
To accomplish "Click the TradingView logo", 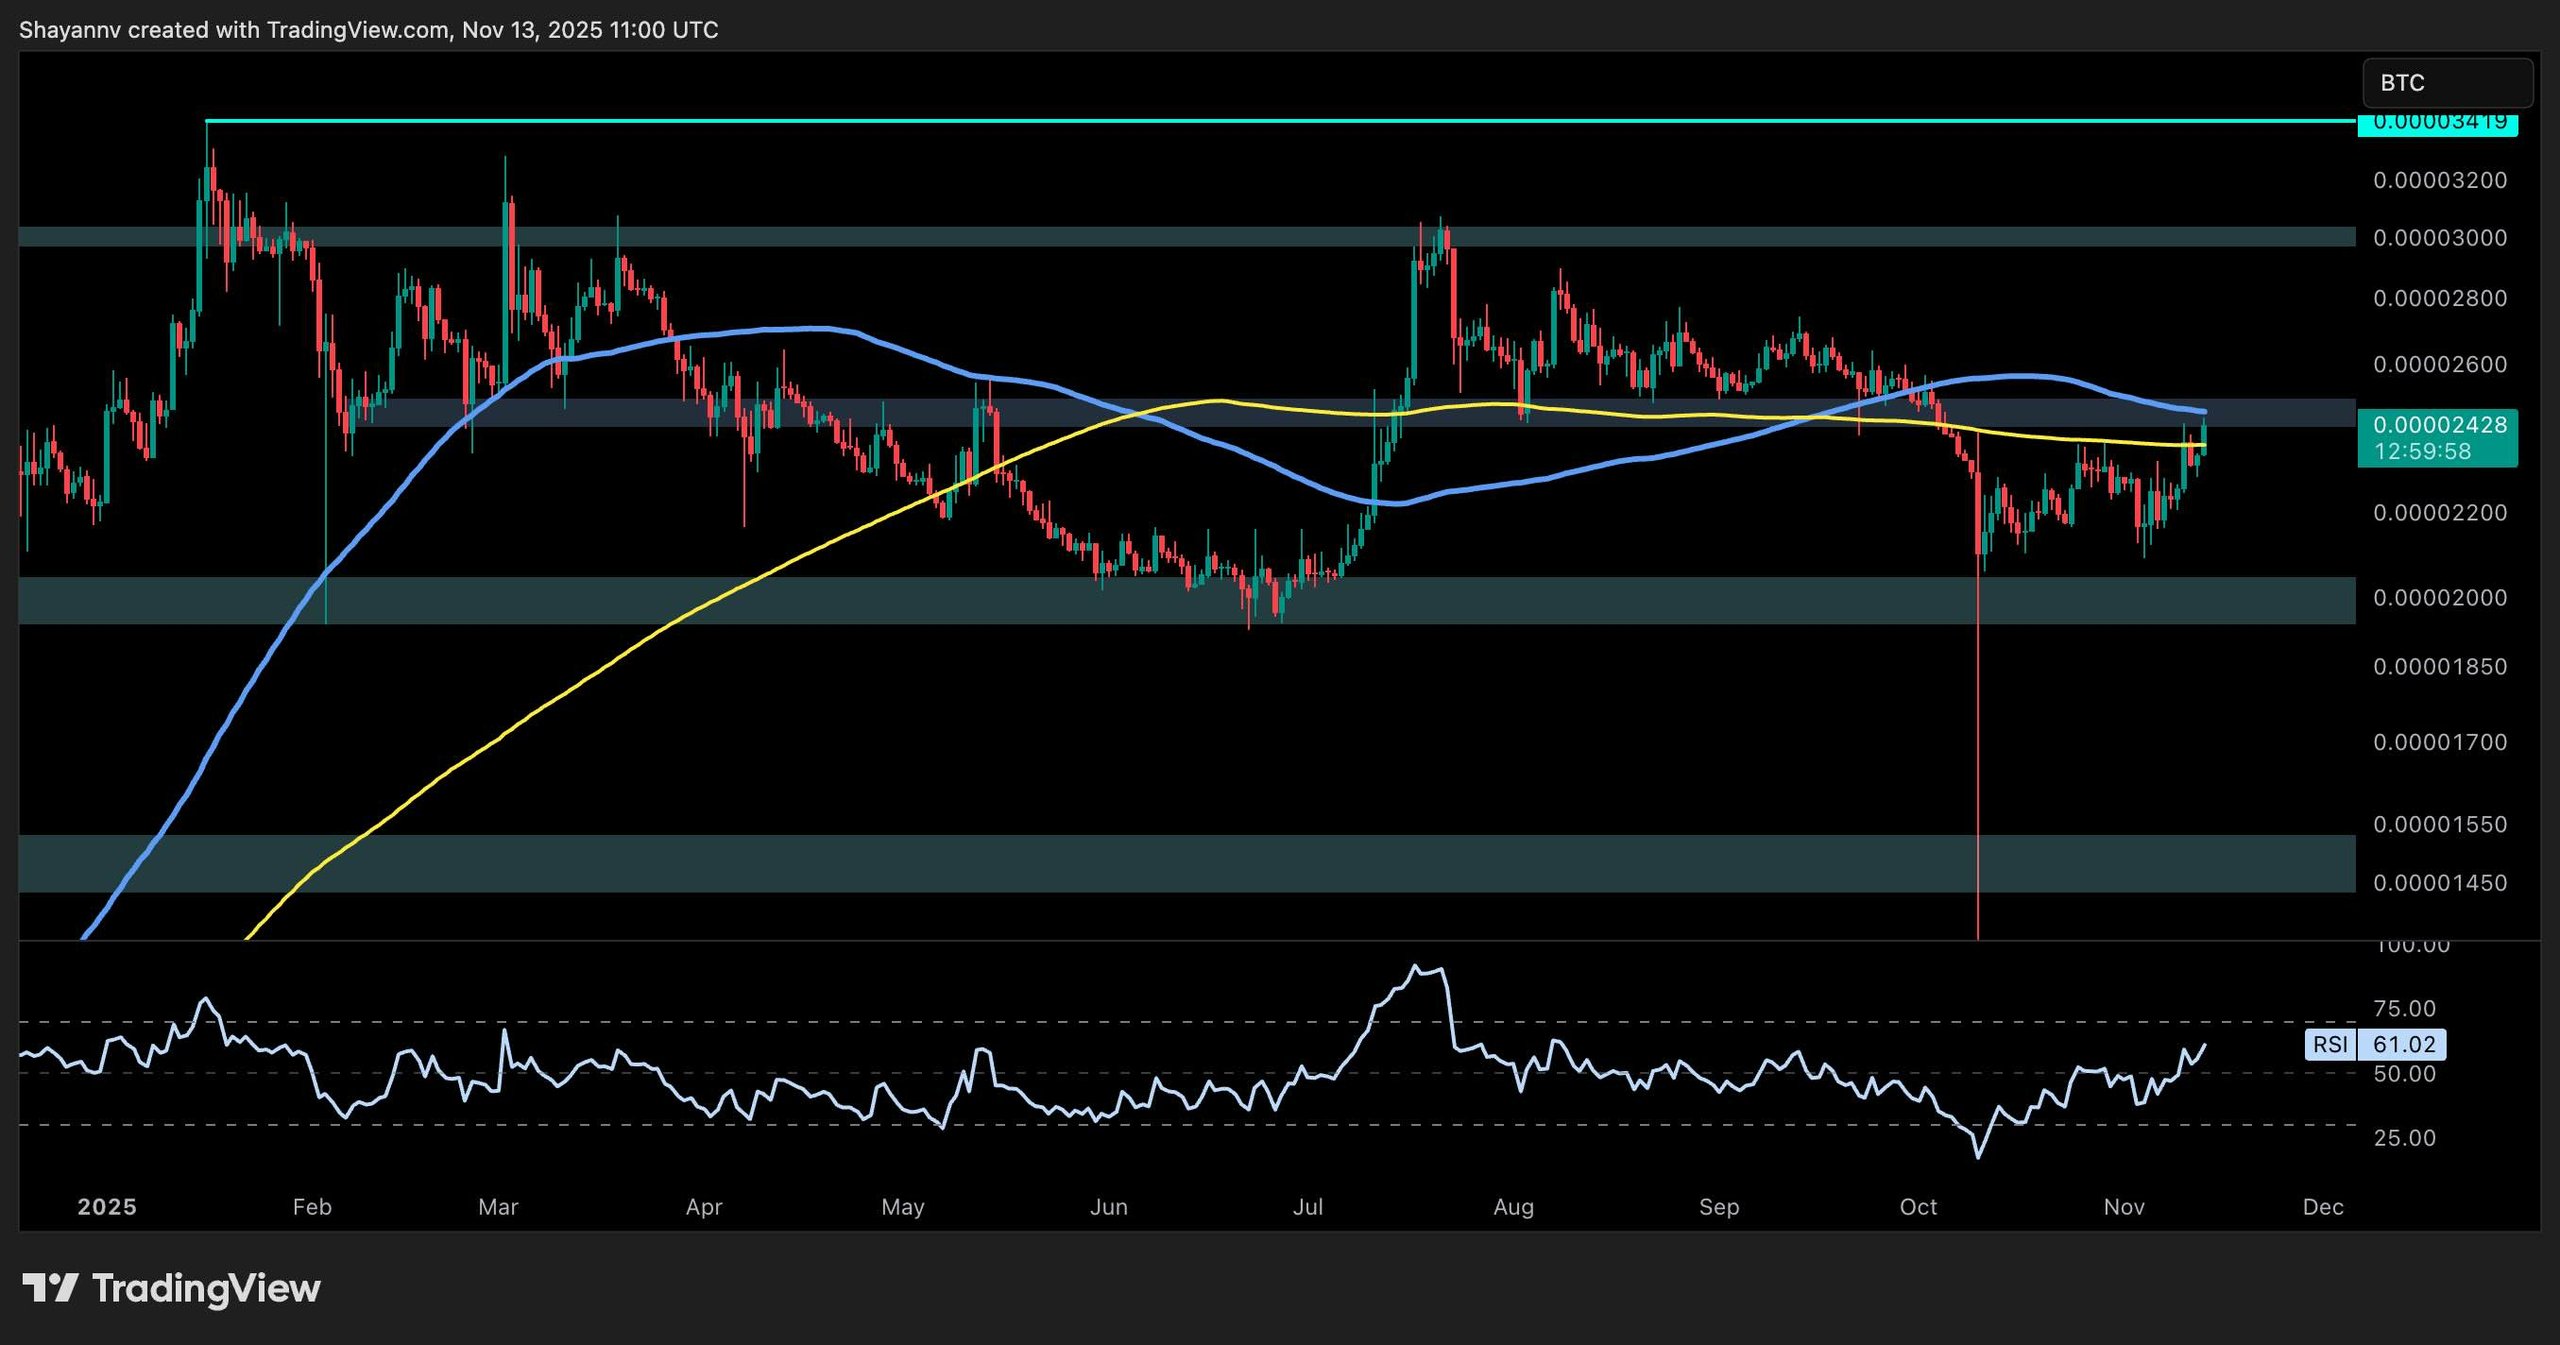I will [x=170, y=1288].
